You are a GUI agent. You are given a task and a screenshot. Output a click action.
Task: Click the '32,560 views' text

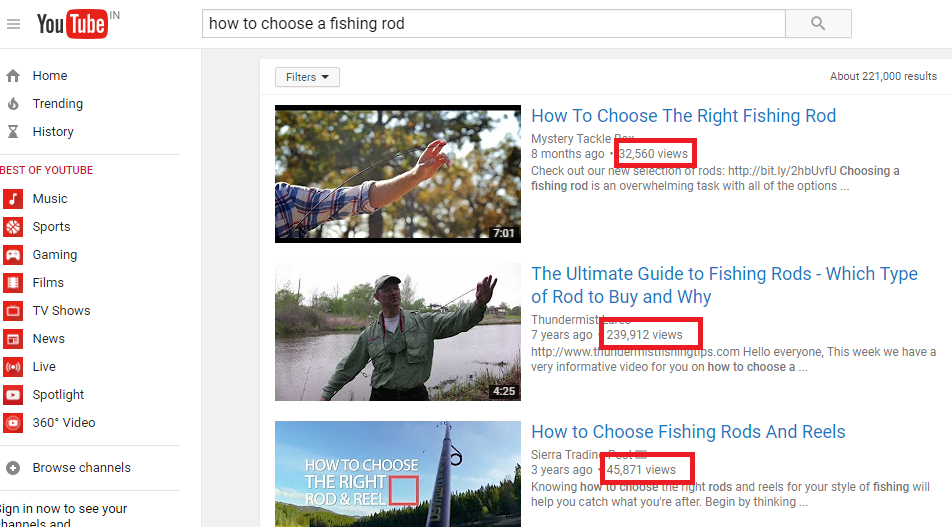pyautogui.click(x=653, y=154)
